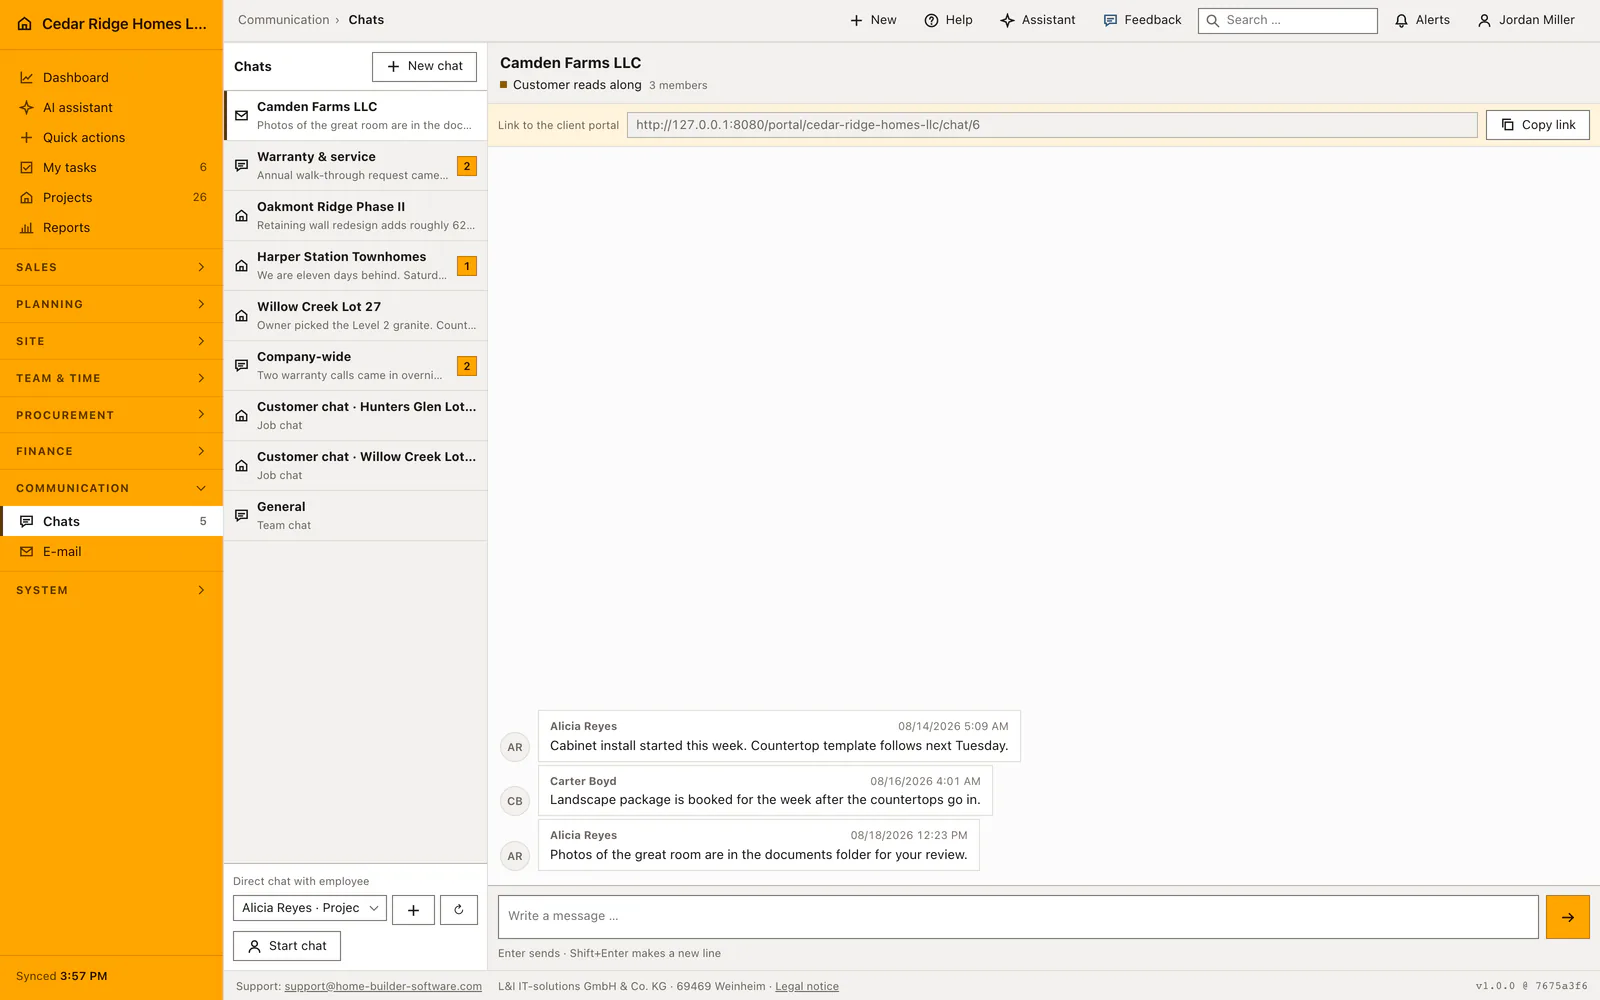This screenshot has width=1600, height=1000.
Task: Click the client portal link field
Action: point(1052,125)
